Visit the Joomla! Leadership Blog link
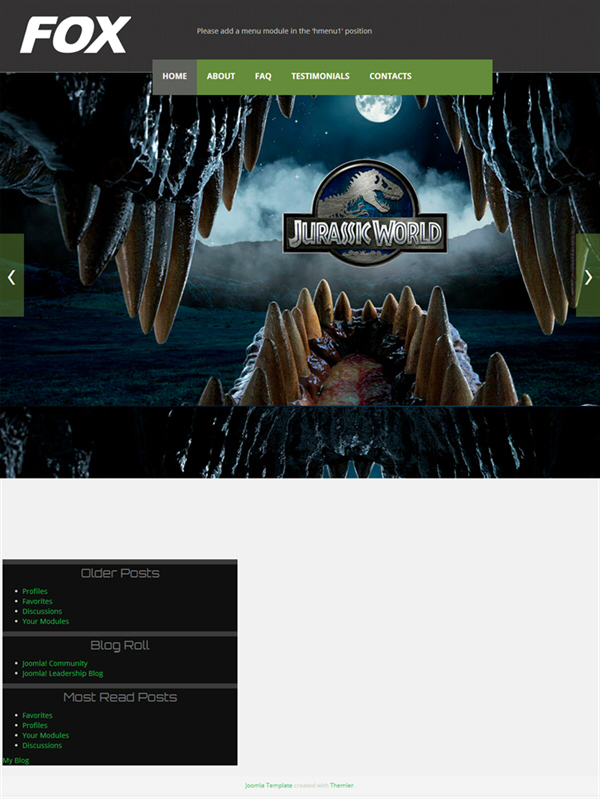This screenshot has height=799, width=600. coord(62,673)
